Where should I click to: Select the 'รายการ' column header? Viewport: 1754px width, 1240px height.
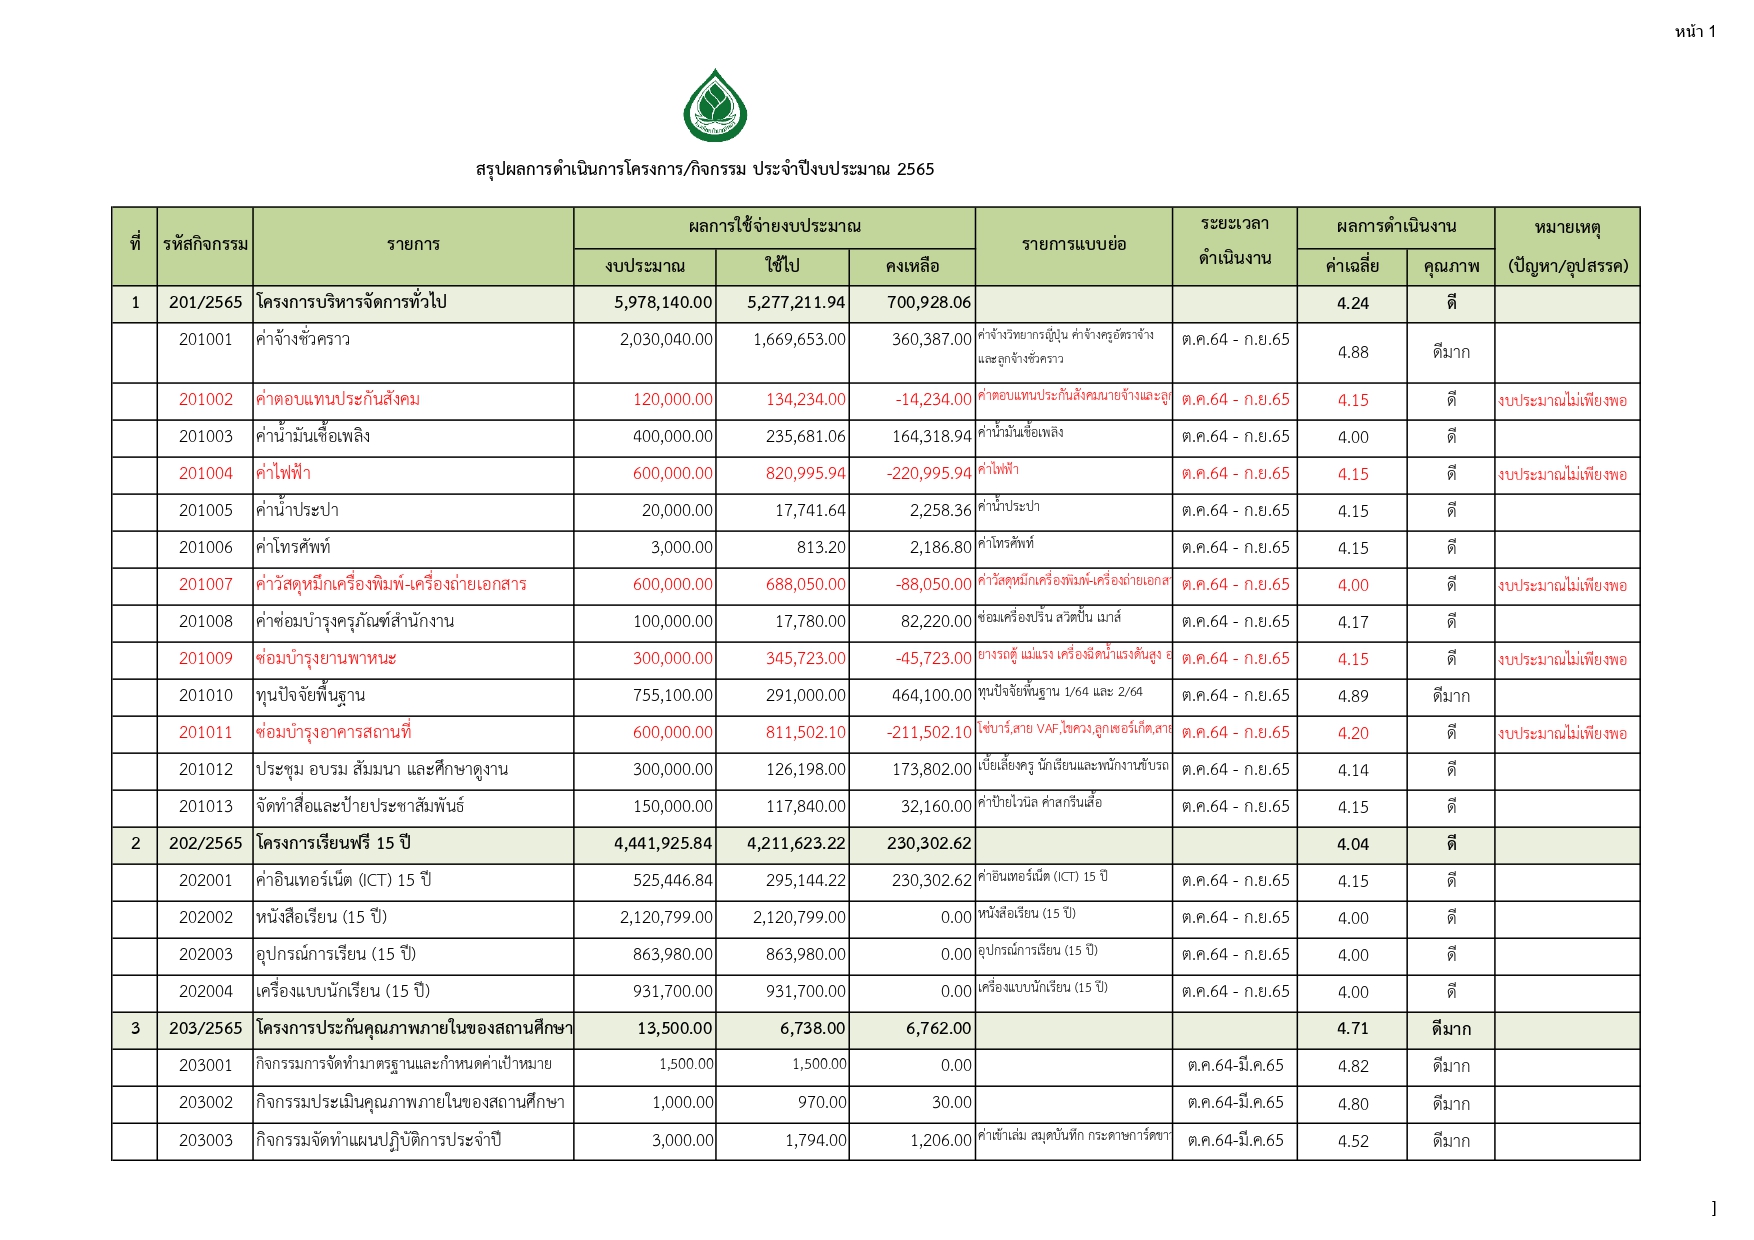(413, 245)
